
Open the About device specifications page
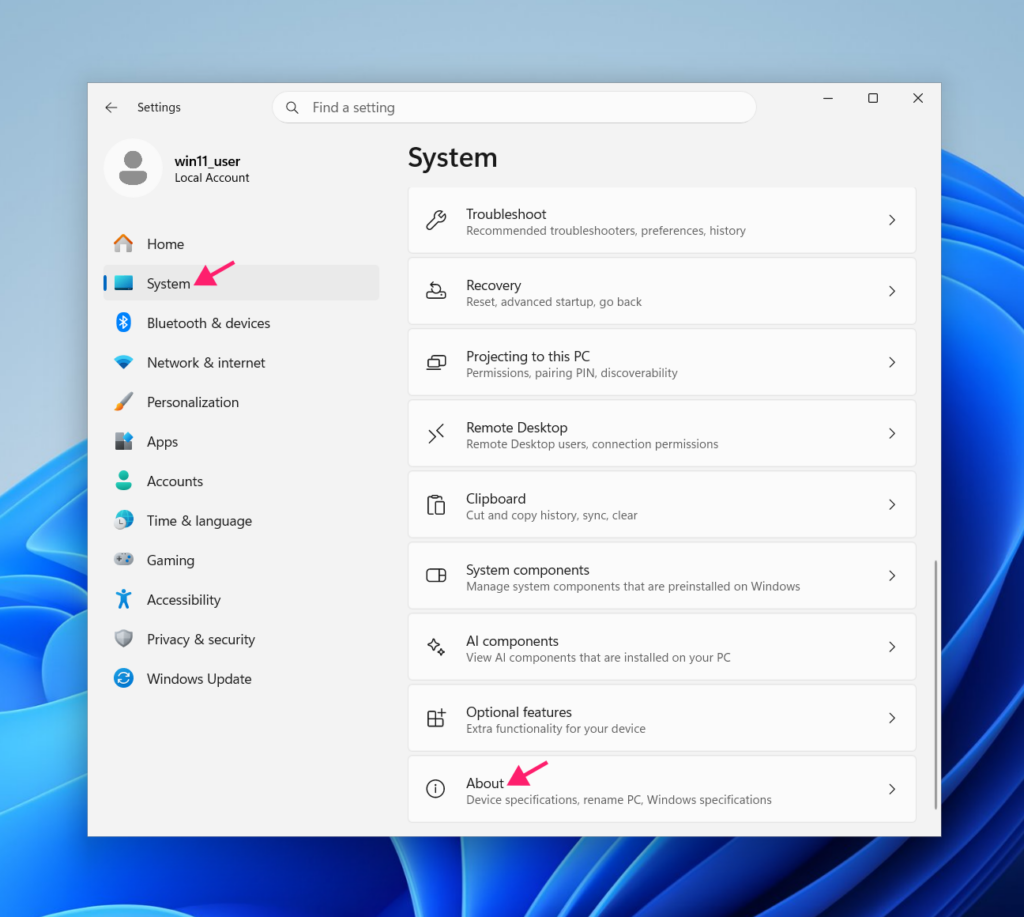click(x=662, y=789)
